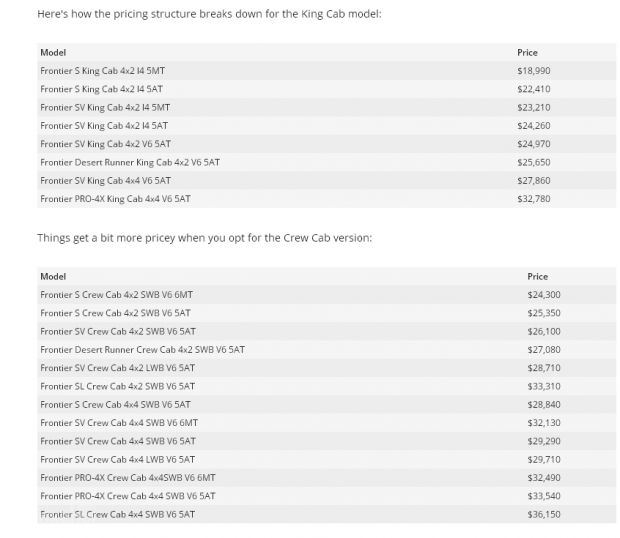Viewport: 620px width, 538px height.
Task: Click the Model header in the Crew Cab table
Action: coord(52,276)
